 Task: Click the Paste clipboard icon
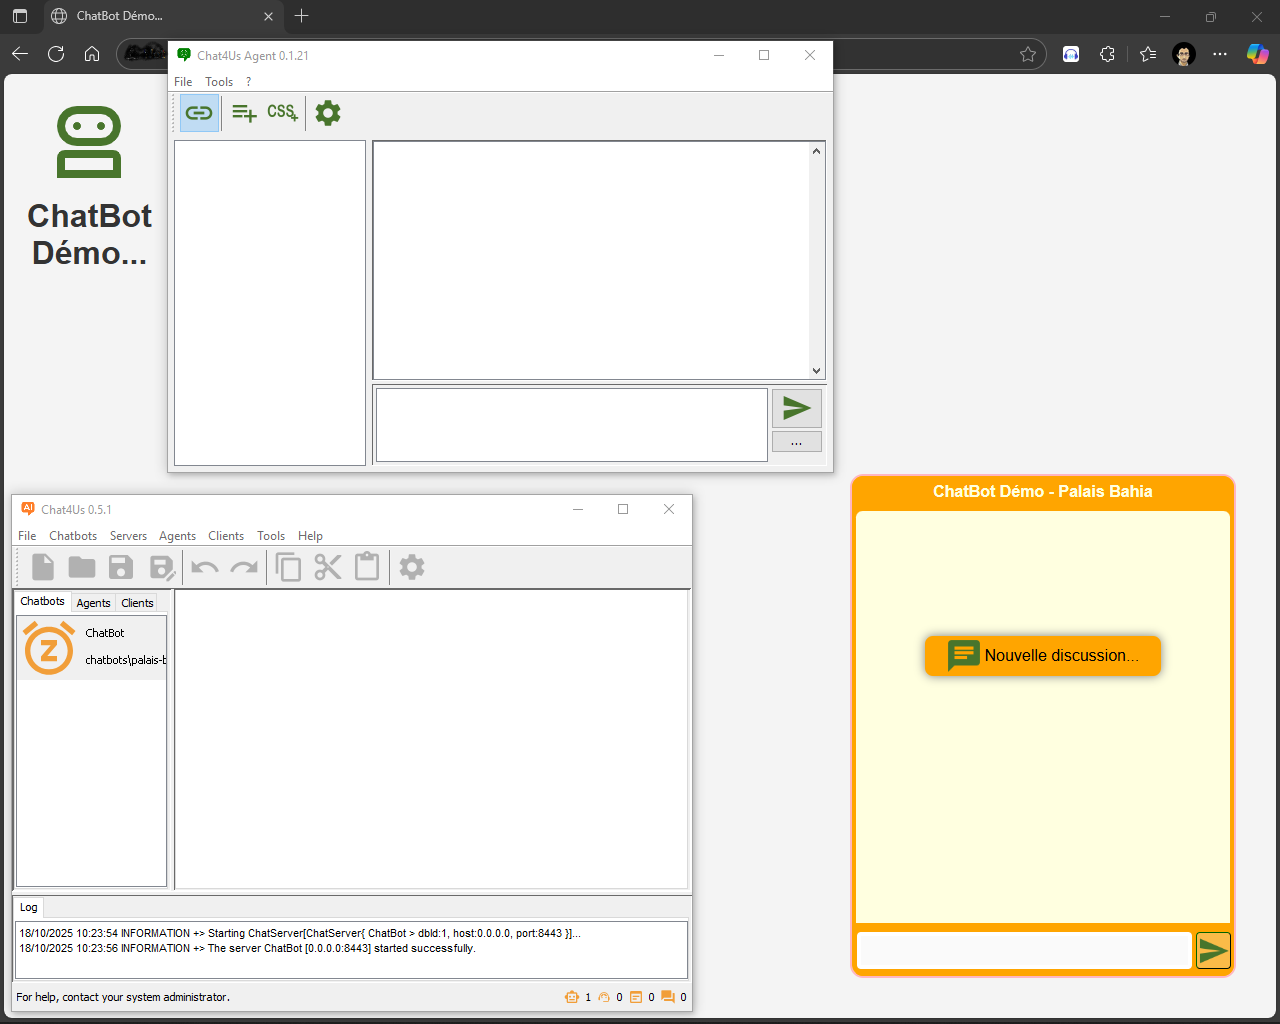367,568
